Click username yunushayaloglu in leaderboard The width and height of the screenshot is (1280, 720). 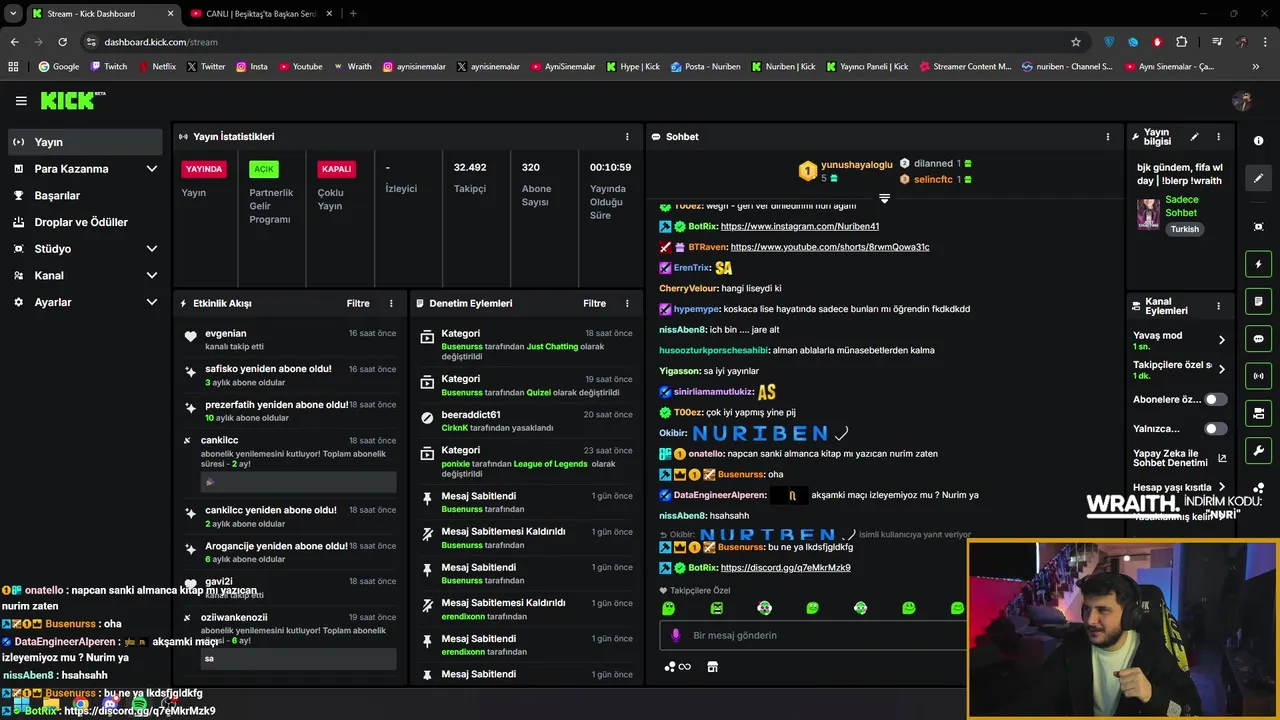(857, 165)
